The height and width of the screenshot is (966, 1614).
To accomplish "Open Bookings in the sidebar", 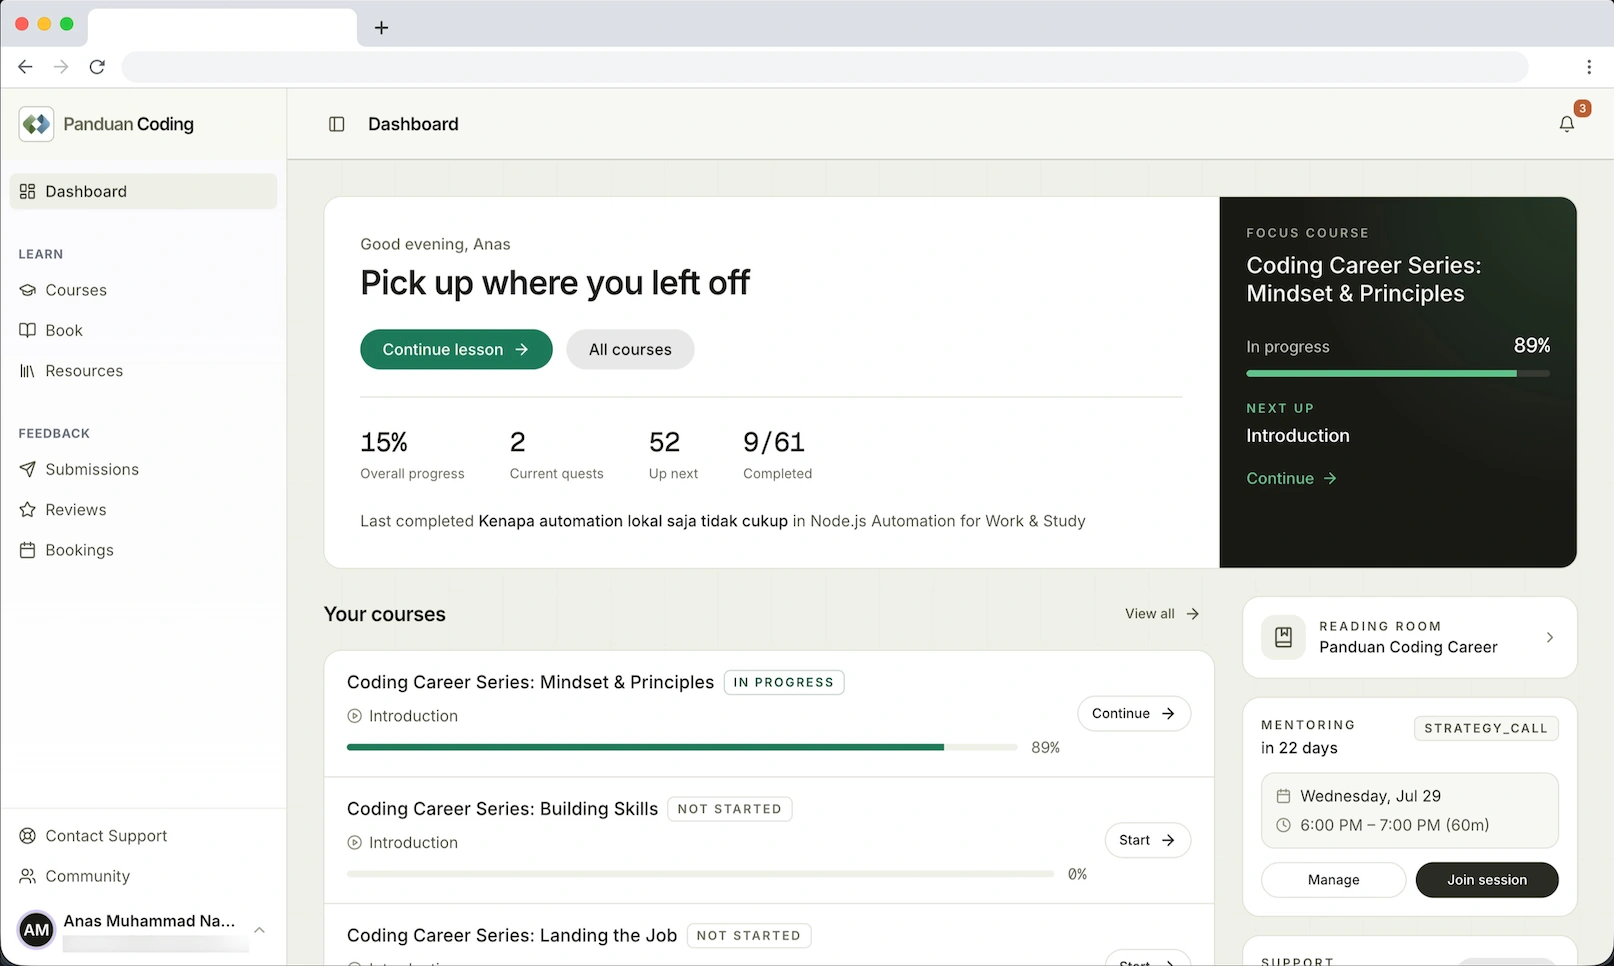I will 143,550.
